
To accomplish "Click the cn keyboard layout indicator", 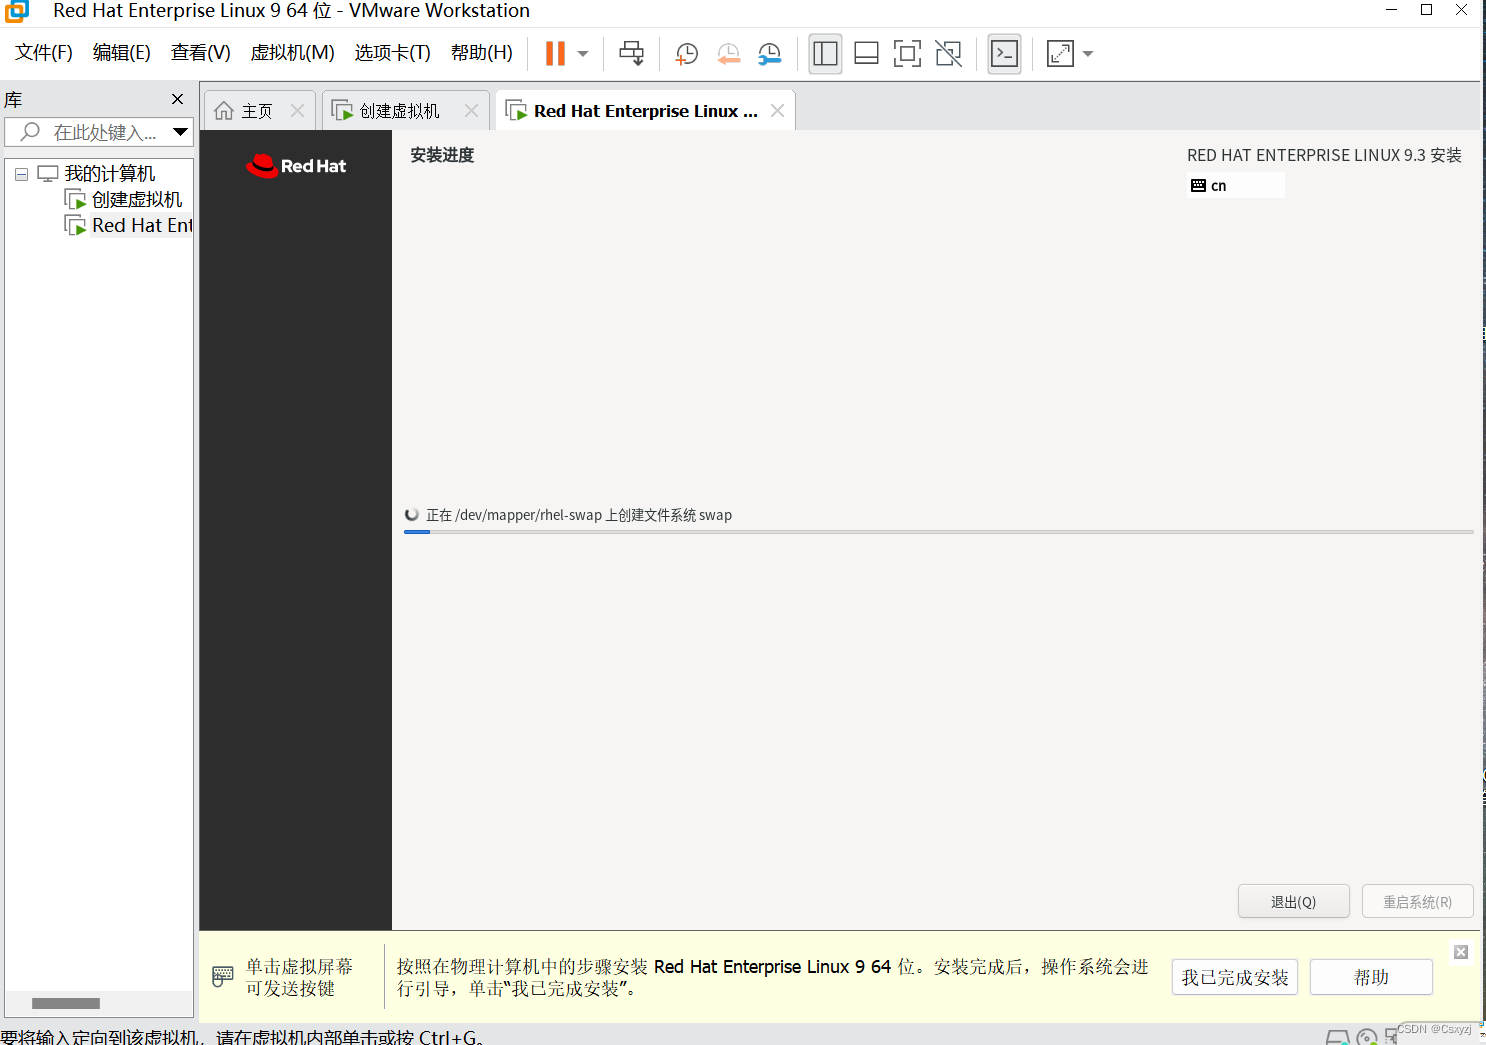I will click(1235, 185).
